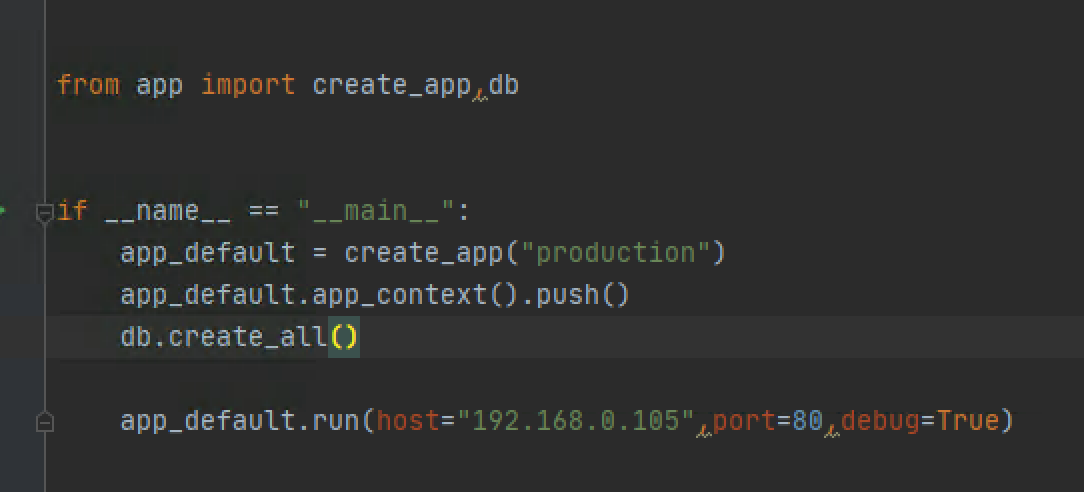Collapse the if __name__ block fold marker
This screenshot has height=492, width=1084.
click(x=44, y=214)
